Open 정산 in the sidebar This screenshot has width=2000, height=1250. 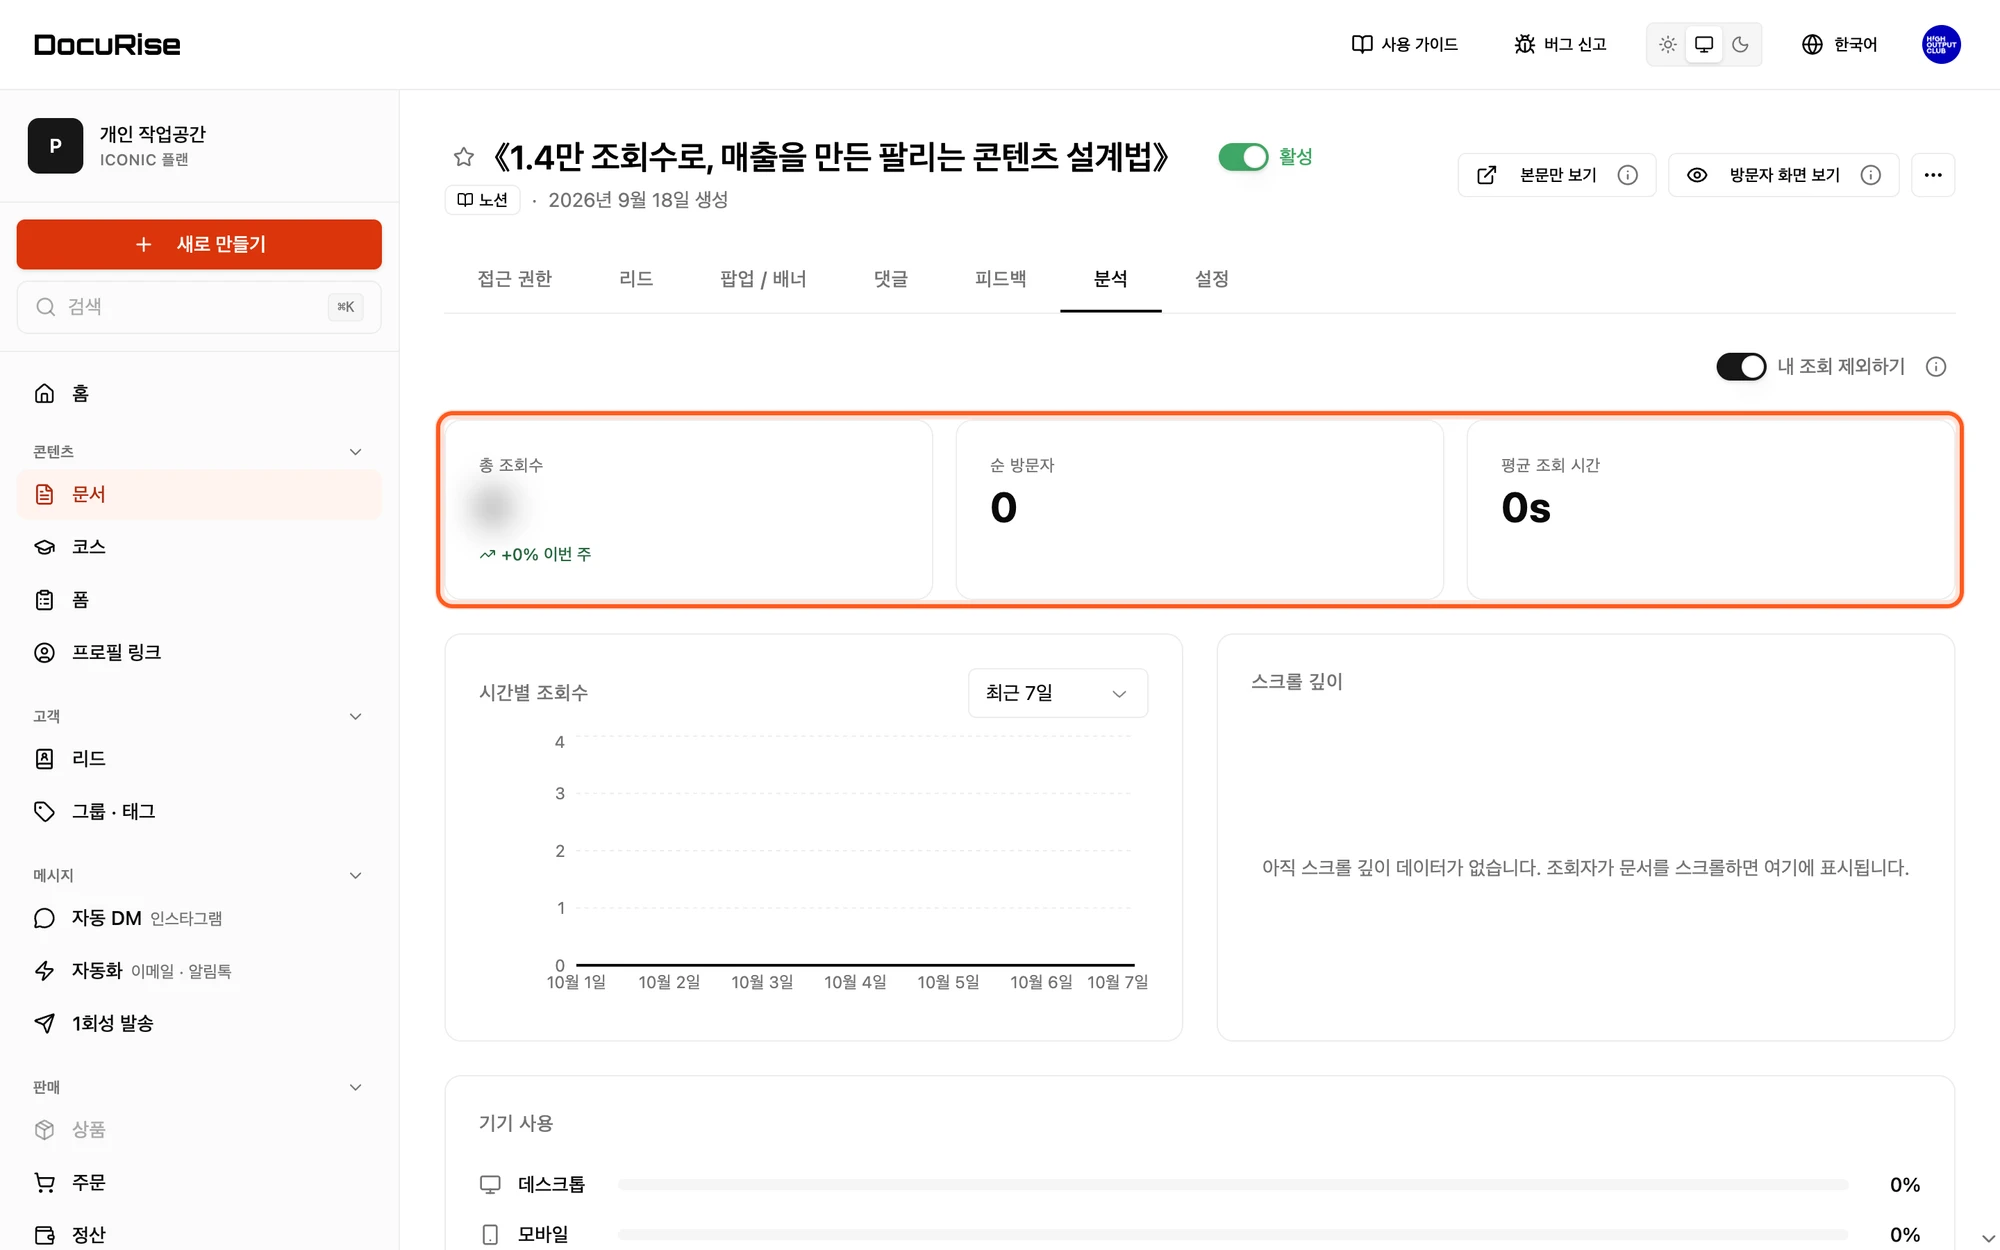pyautogui.click(x=199, y=1235)
